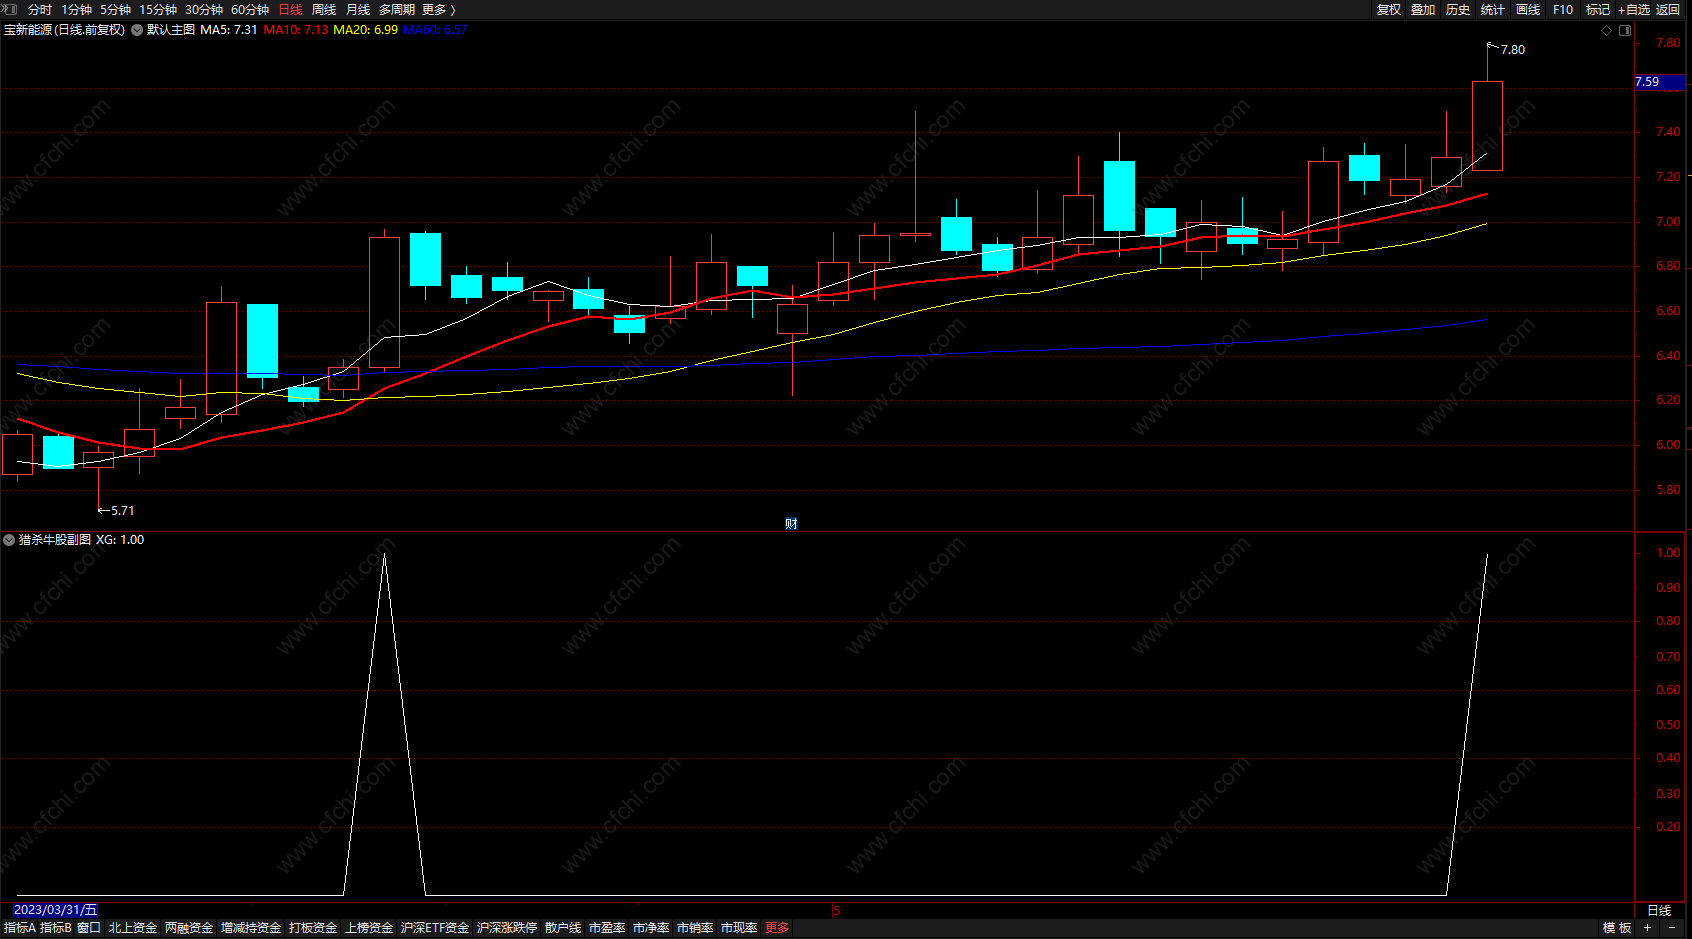Click the 叠加 overlay button
Image resolution: width=1692 pixels, height=939 pixels.
(1423, 10)
